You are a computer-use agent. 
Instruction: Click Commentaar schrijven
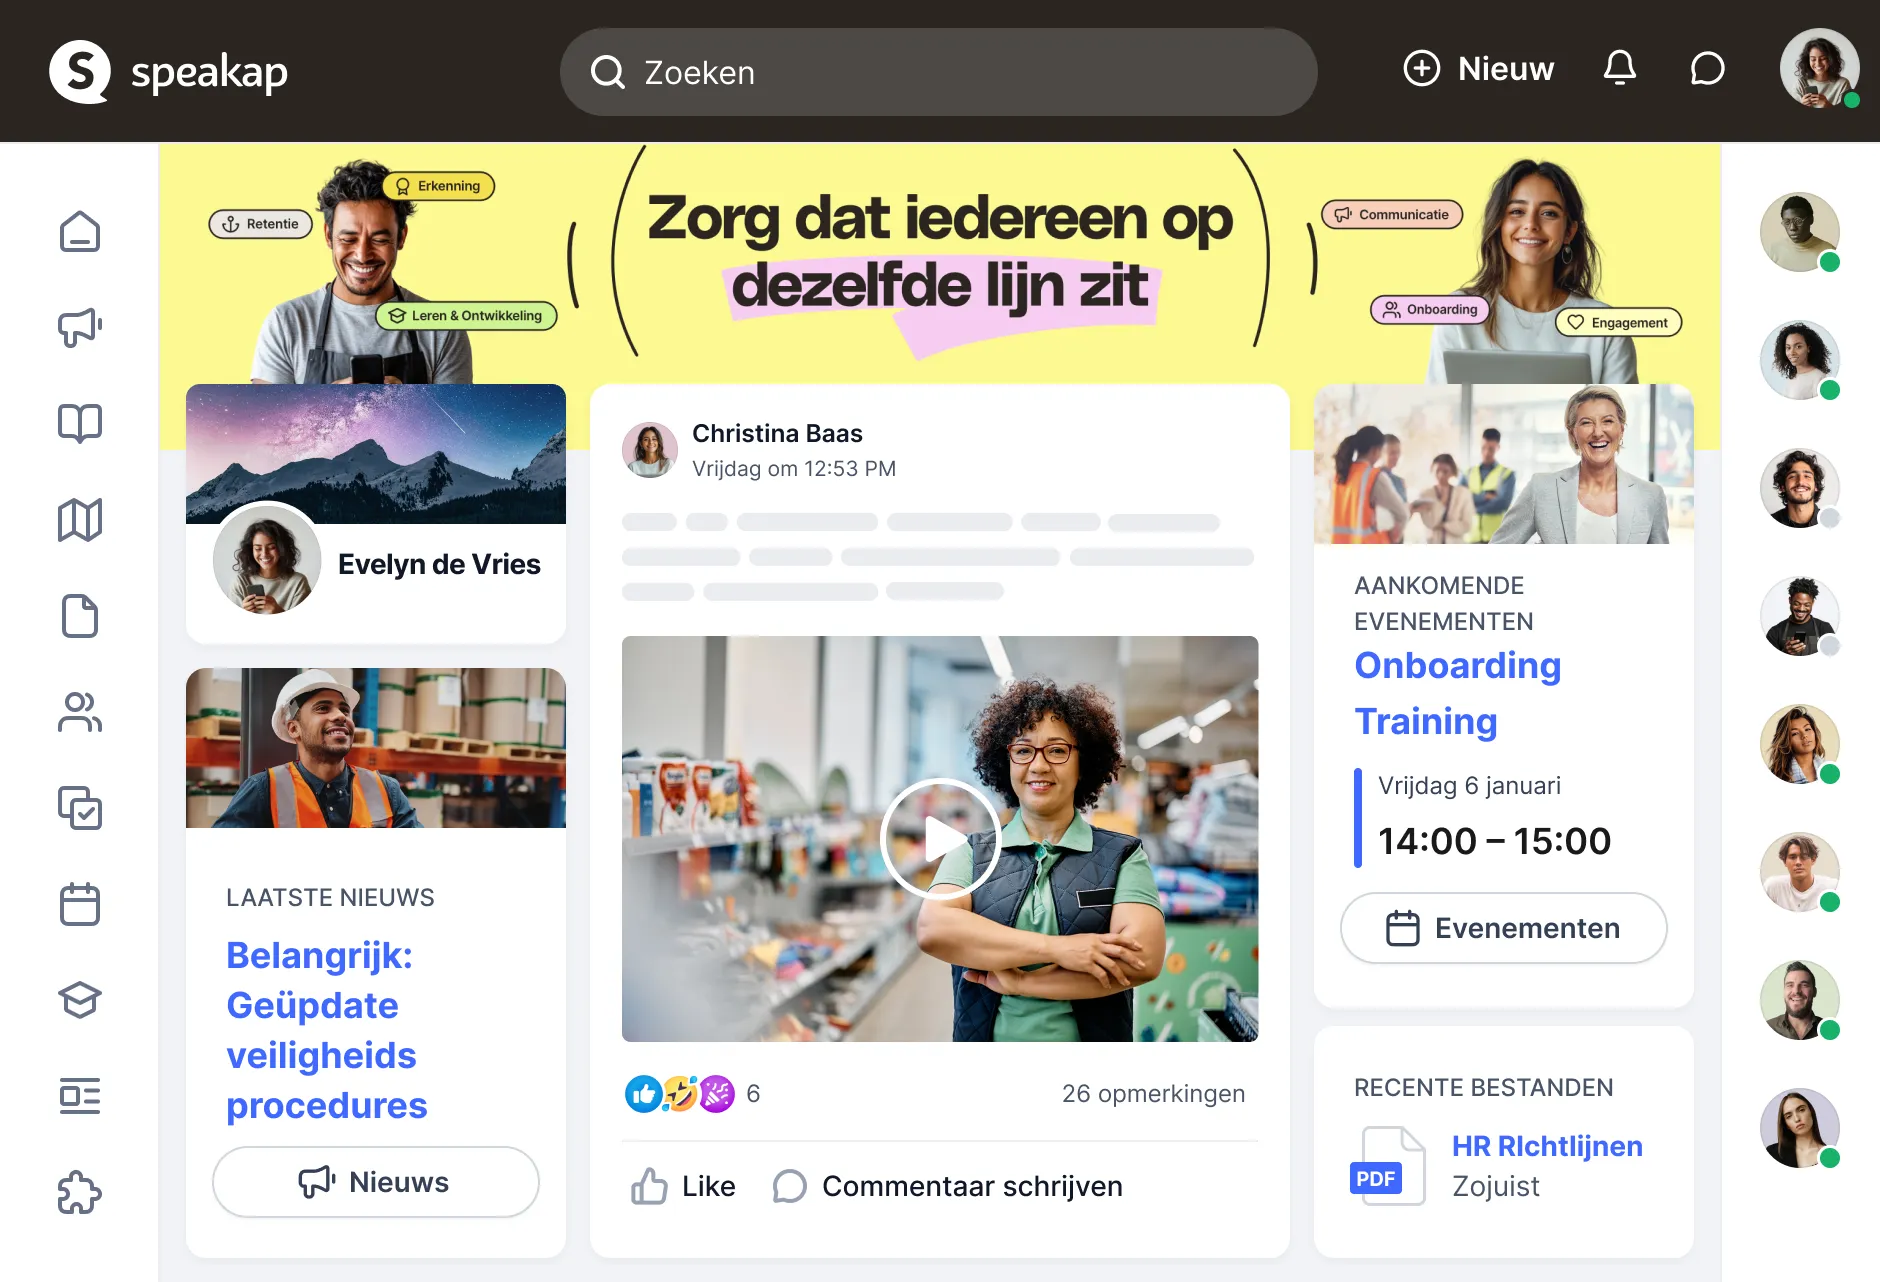click(x=948, y=1186)
